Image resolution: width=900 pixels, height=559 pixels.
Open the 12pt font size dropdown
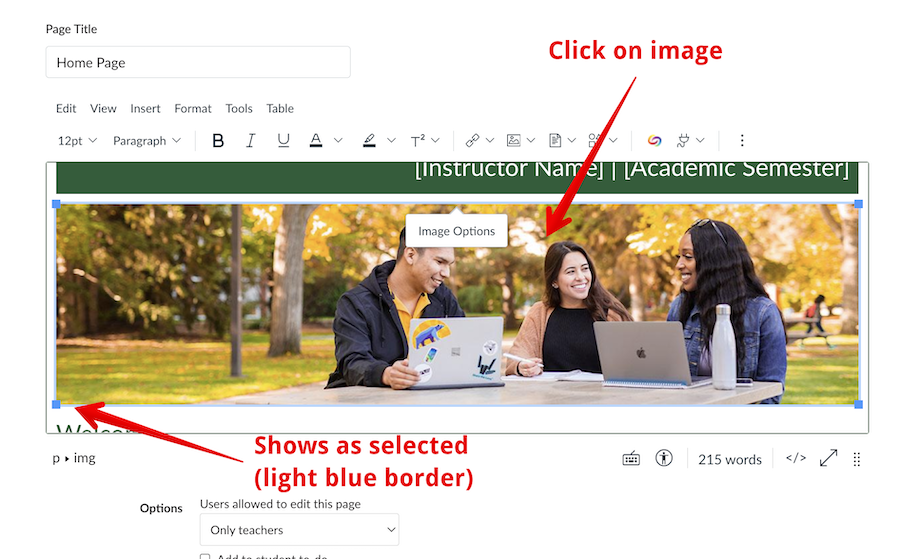77,141
